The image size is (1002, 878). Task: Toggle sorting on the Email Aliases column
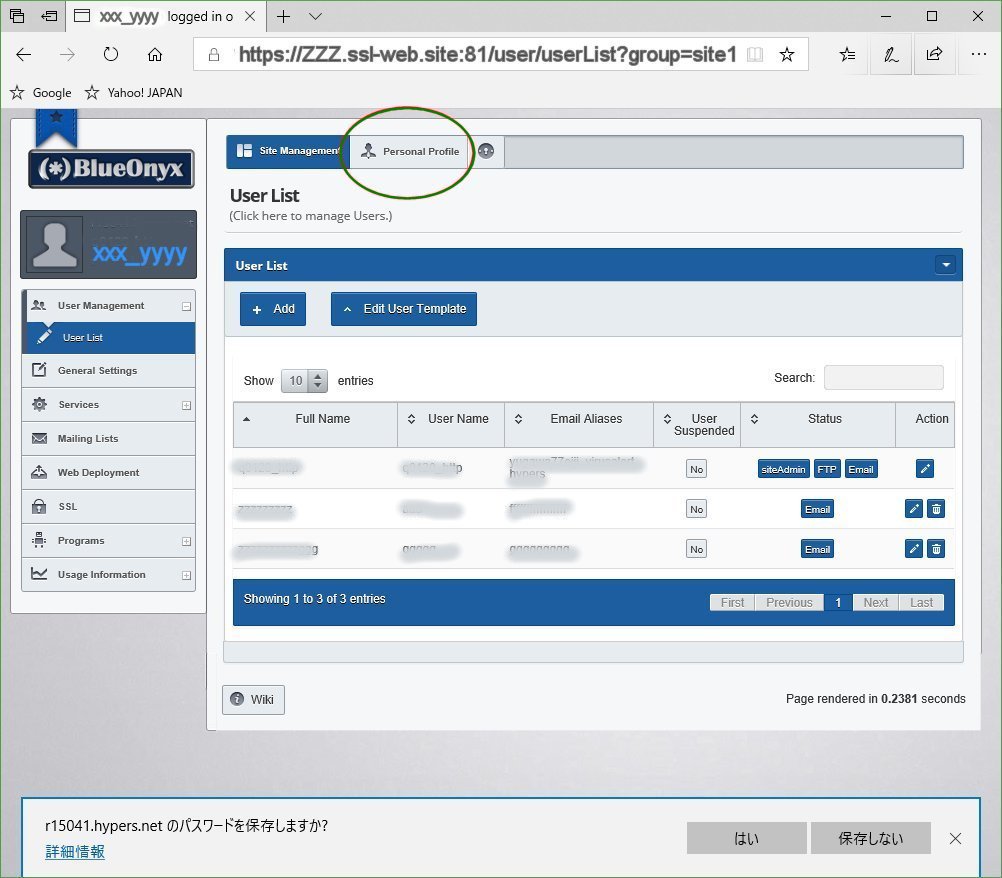517,418
